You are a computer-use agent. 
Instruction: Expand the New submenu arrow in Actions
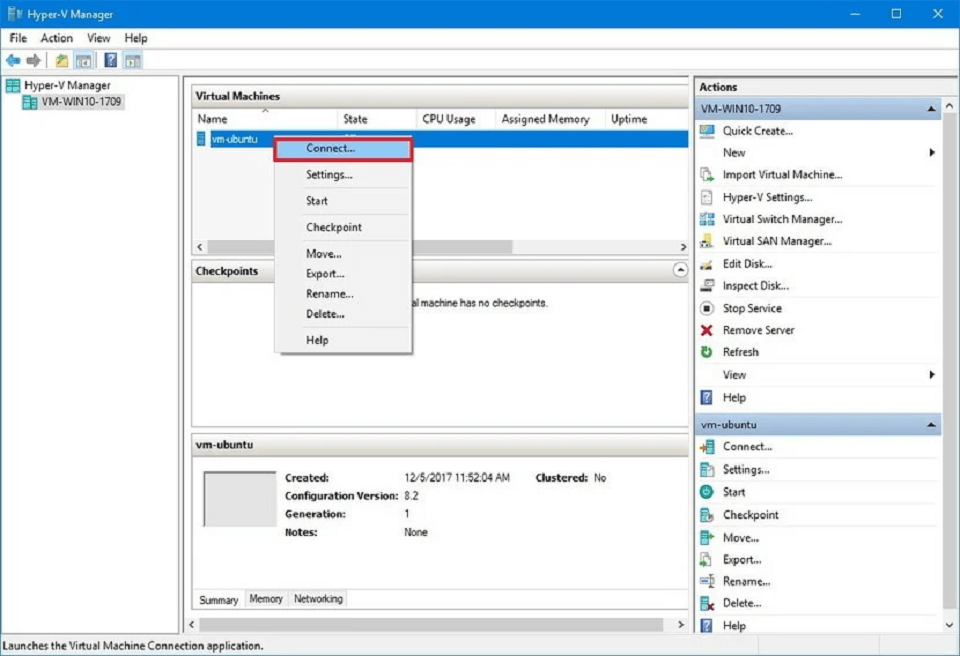point(932,153)
